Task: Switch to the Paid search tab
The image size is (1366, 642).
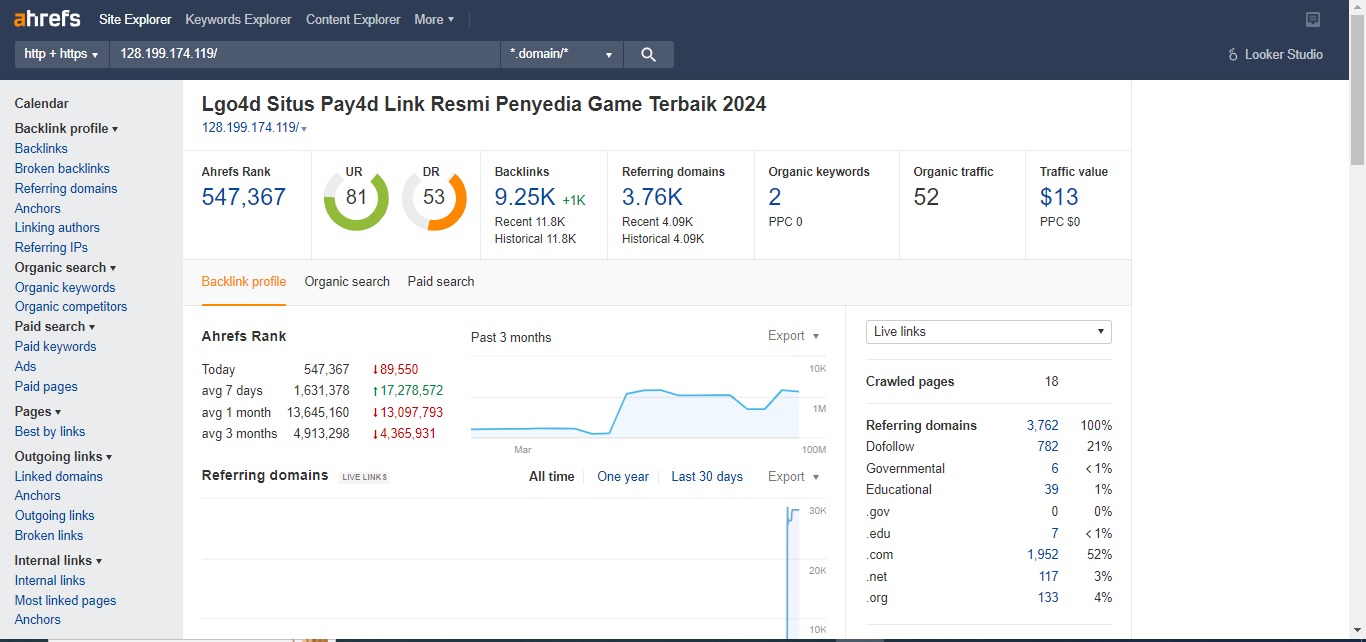Action: click(x=441, y=282)
